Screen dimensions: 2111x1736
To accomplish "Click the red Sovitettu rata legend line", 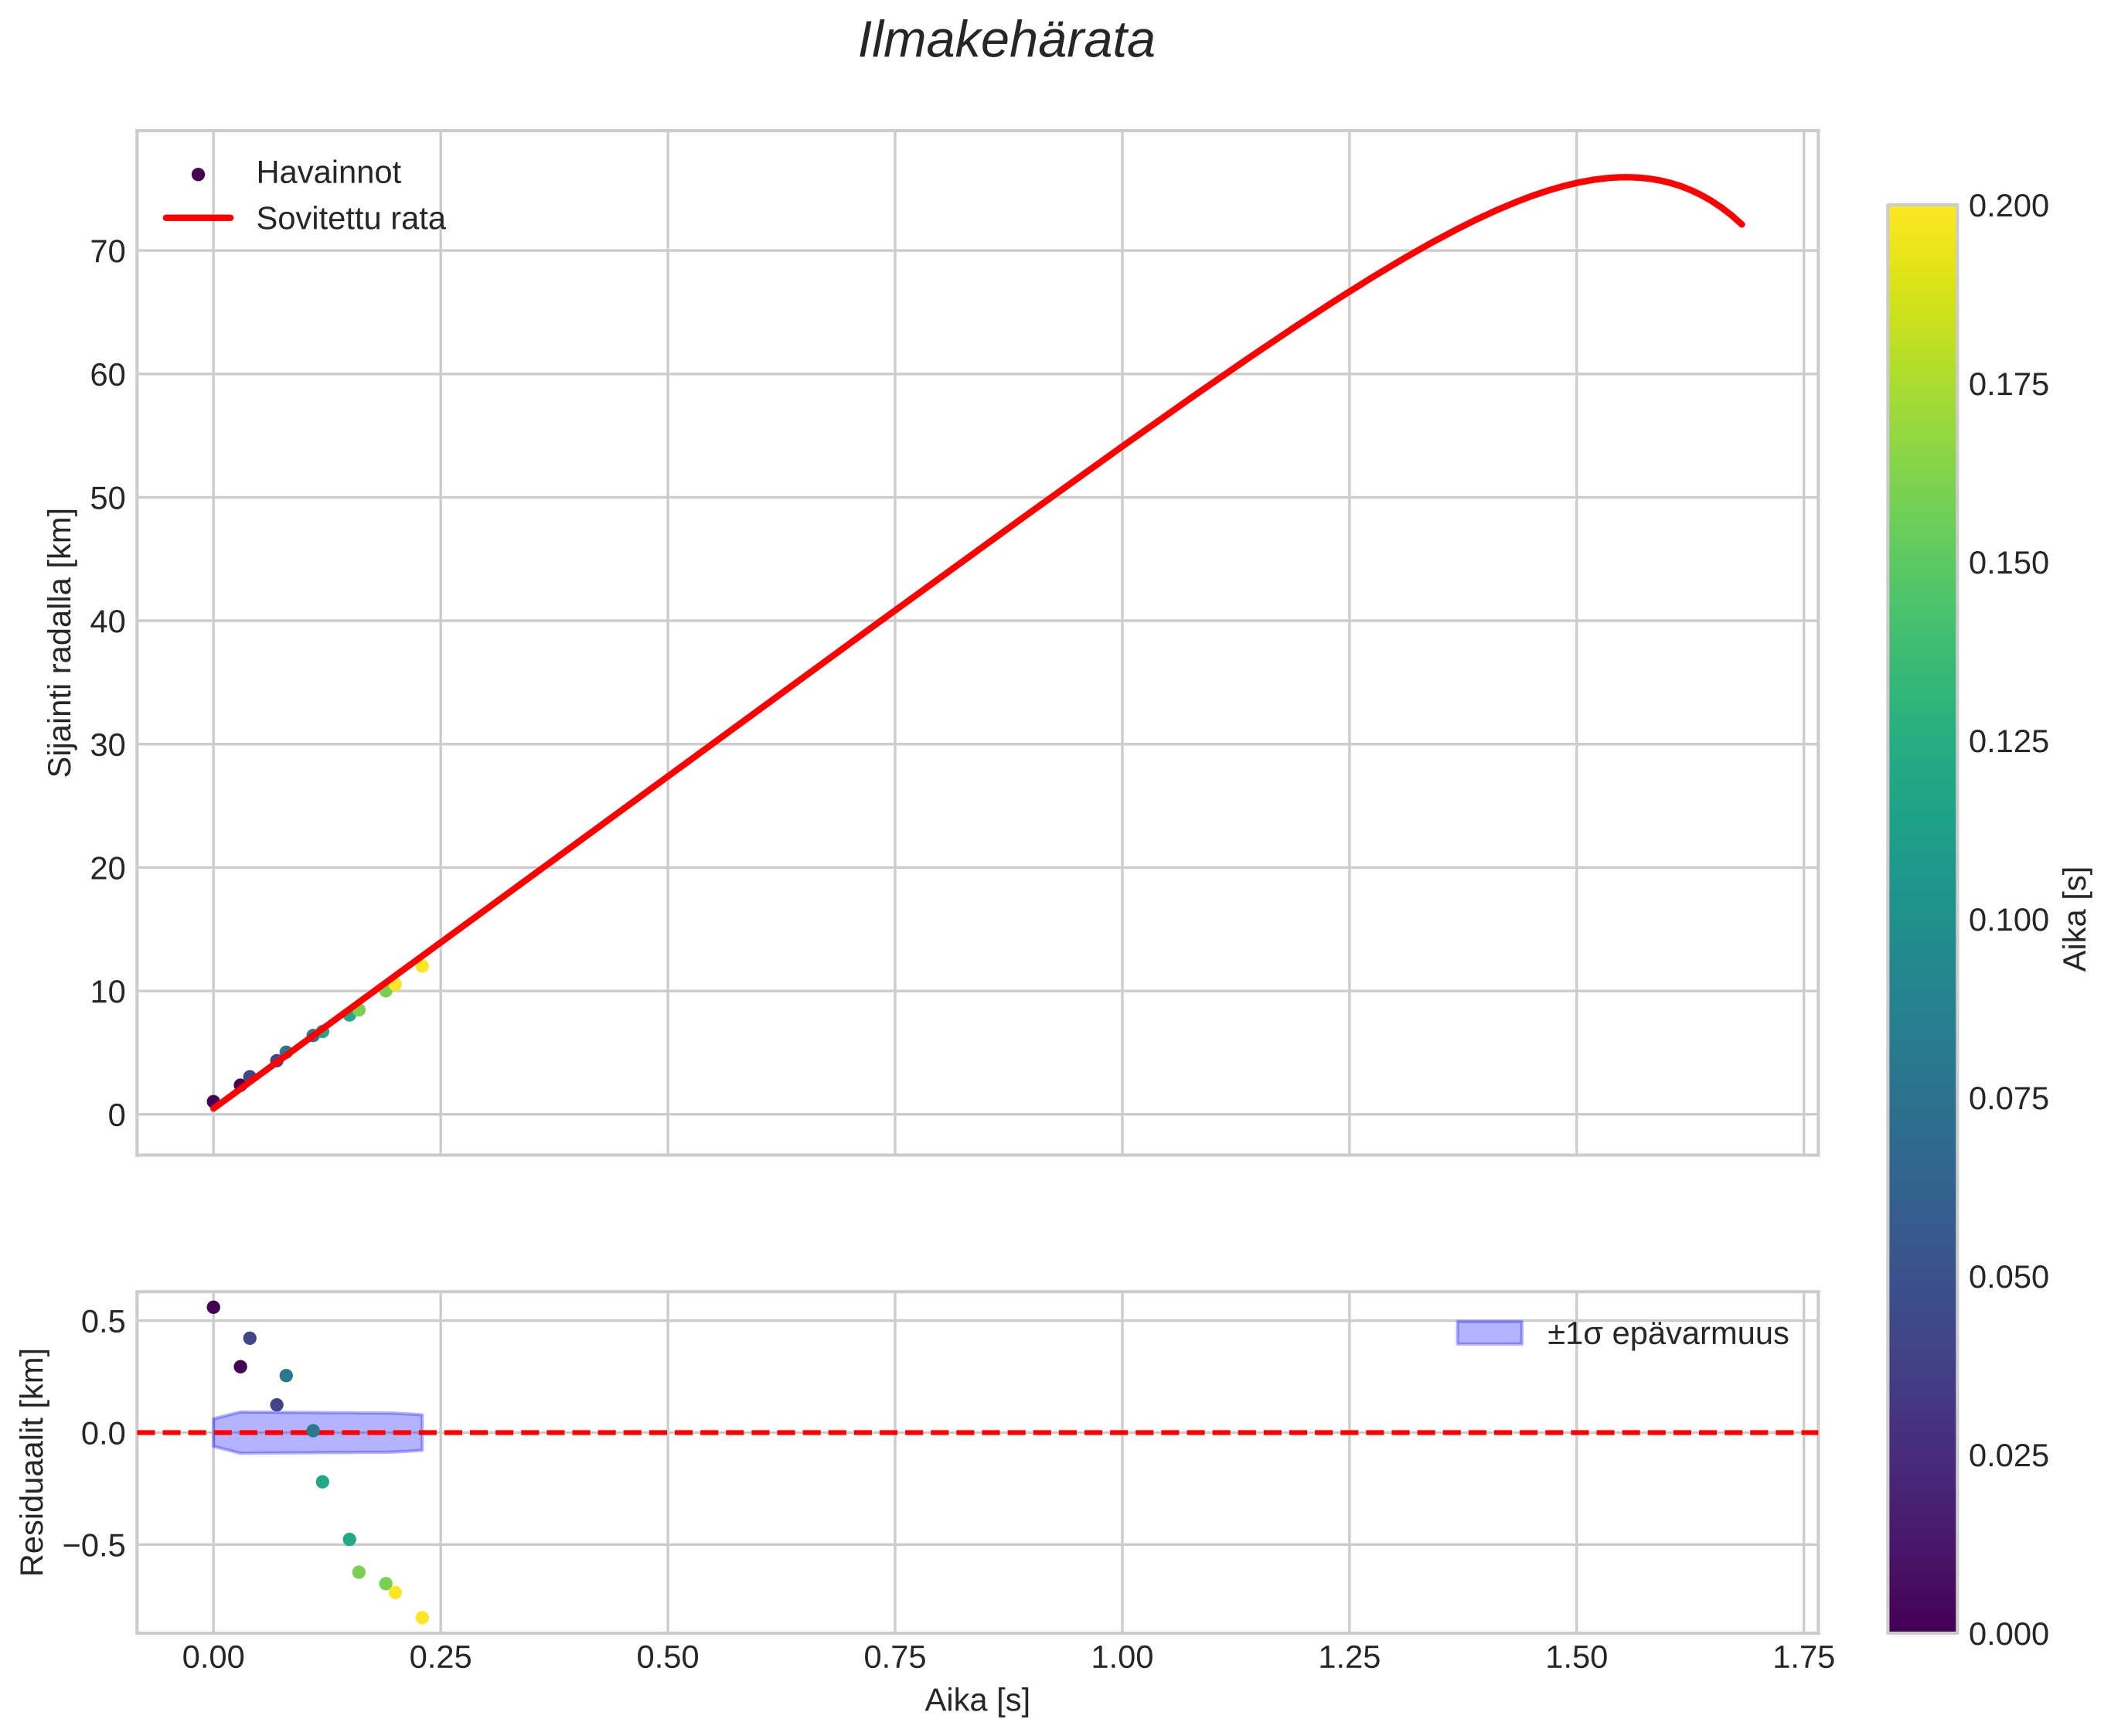I will click(x=198, y=218).
